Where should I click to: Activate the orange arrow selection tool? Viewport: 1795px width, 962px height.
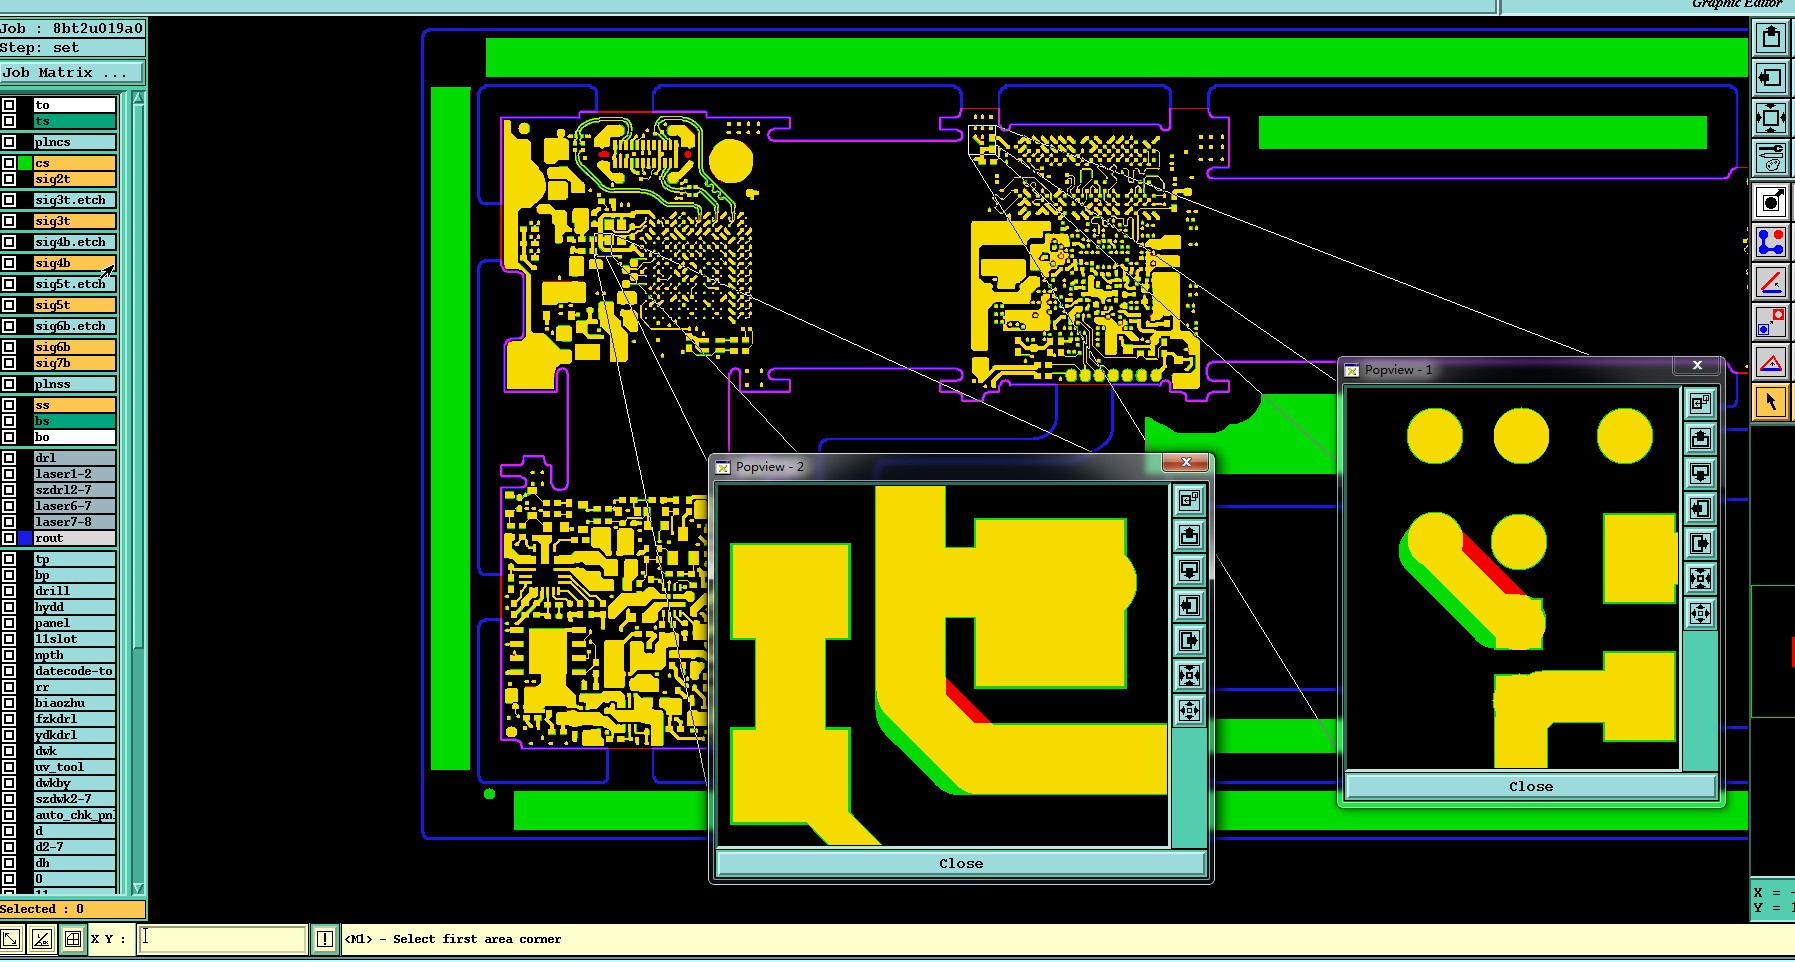pos(1771,402)
